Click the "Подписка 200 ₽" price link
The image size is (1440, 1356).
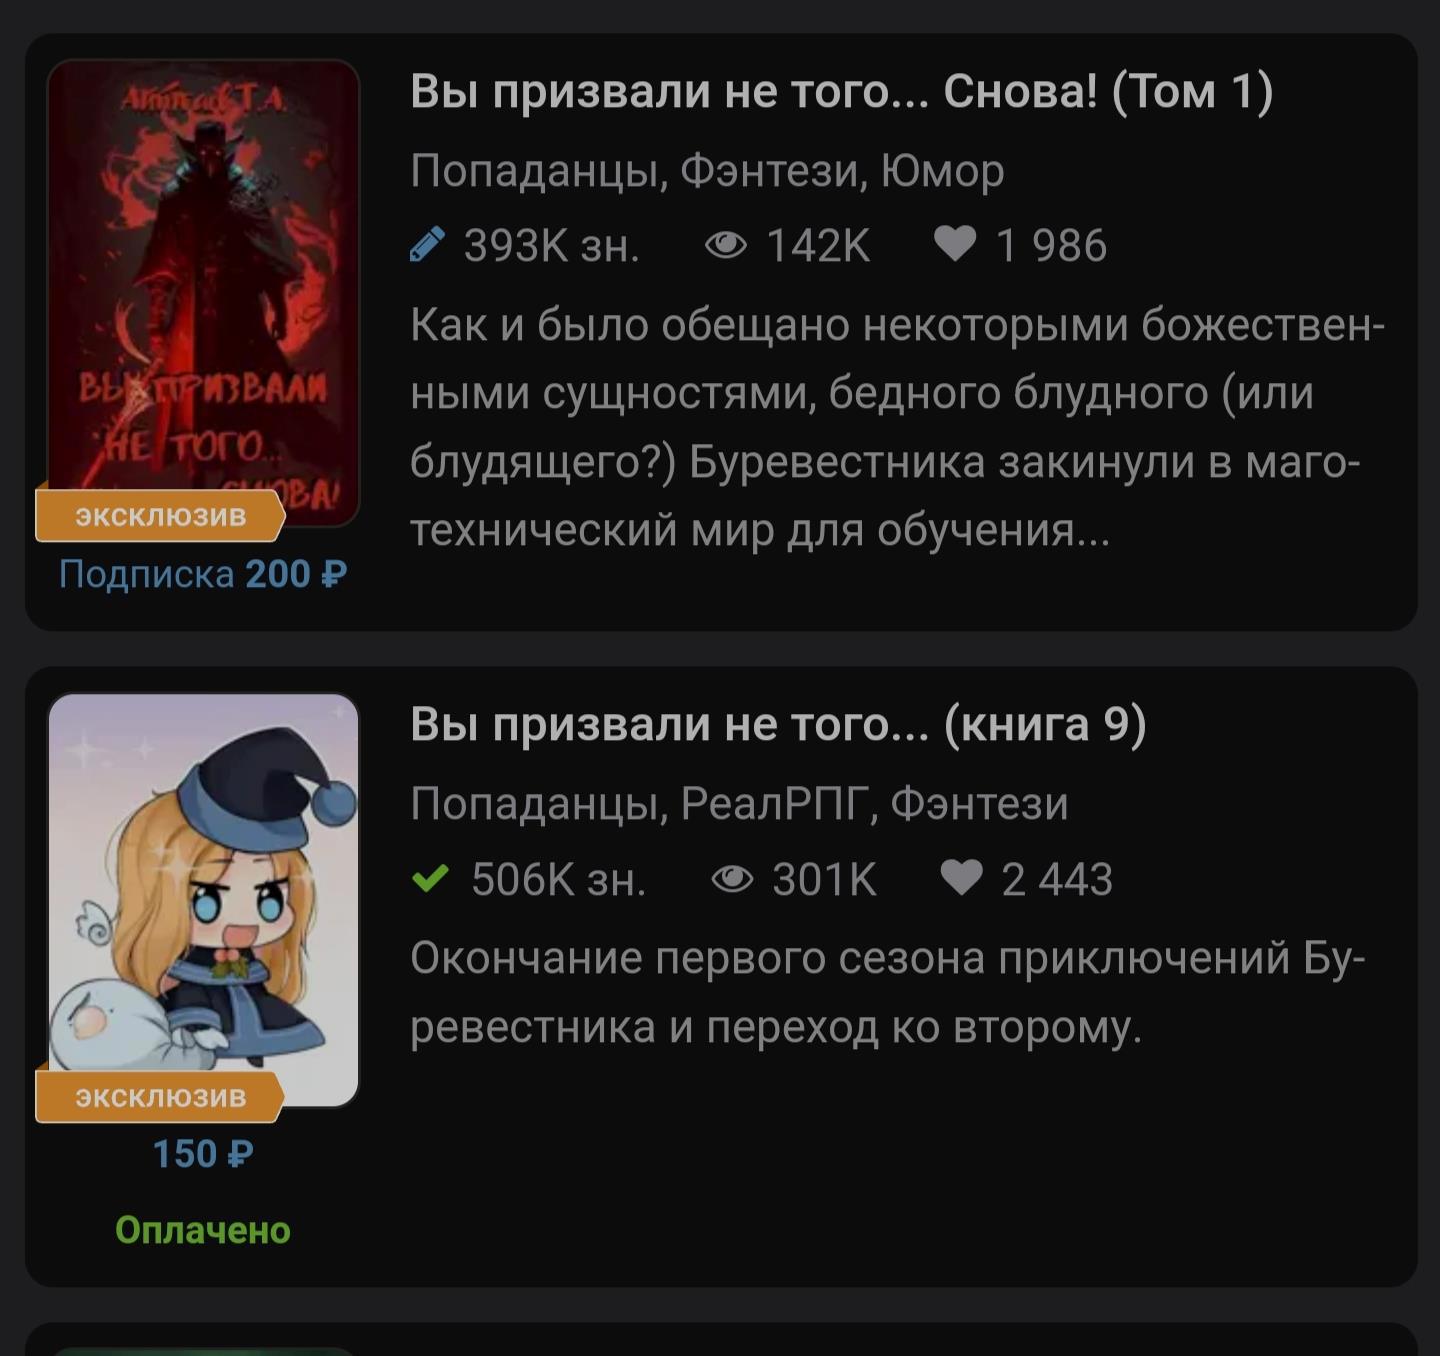click(203, 574)
